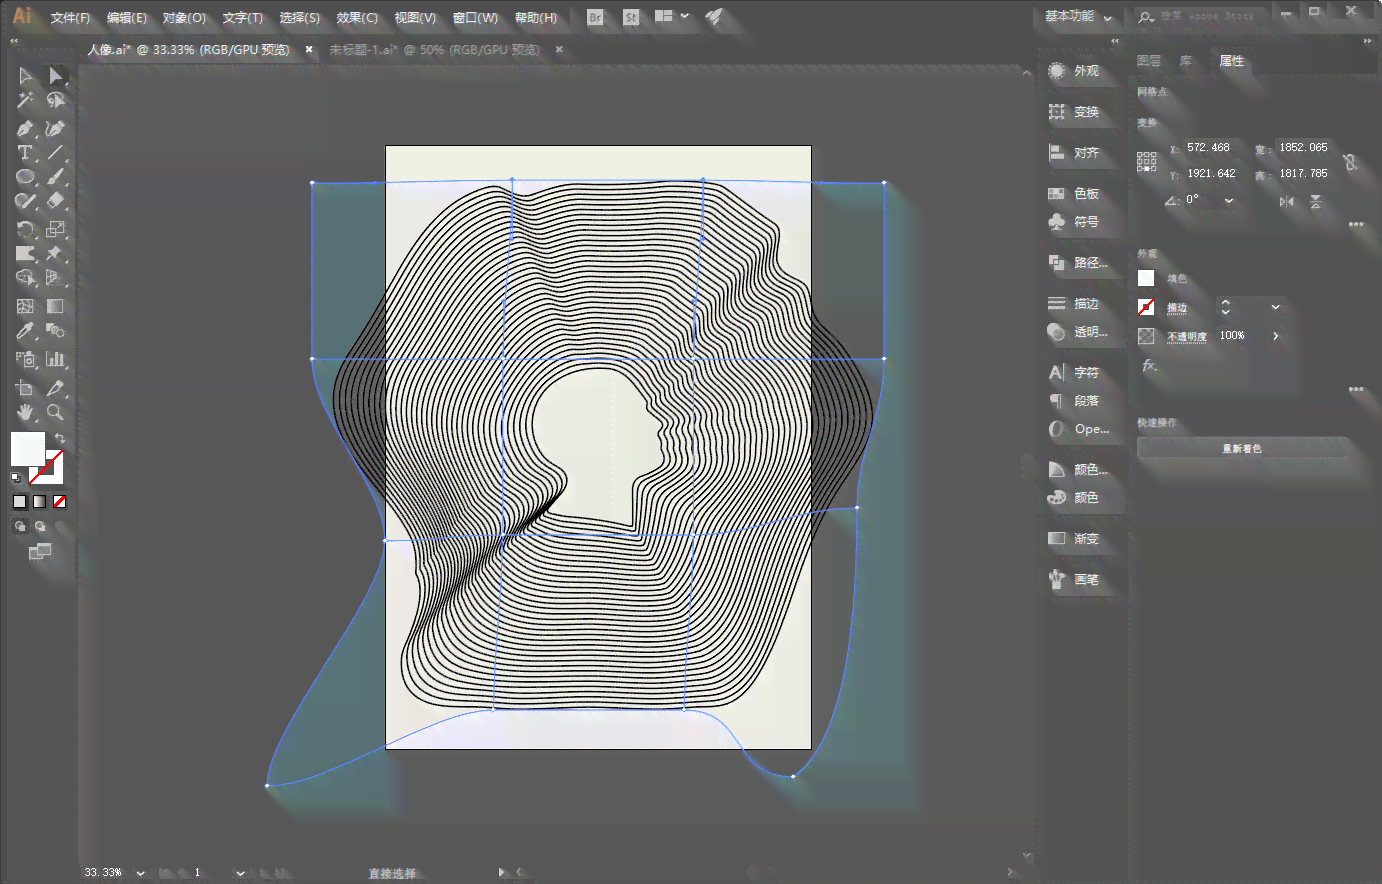Image resolution: width=1382 pixels, height=884 pixels.
Task: Select the Eyedropper tool
Action: [25, 331]
